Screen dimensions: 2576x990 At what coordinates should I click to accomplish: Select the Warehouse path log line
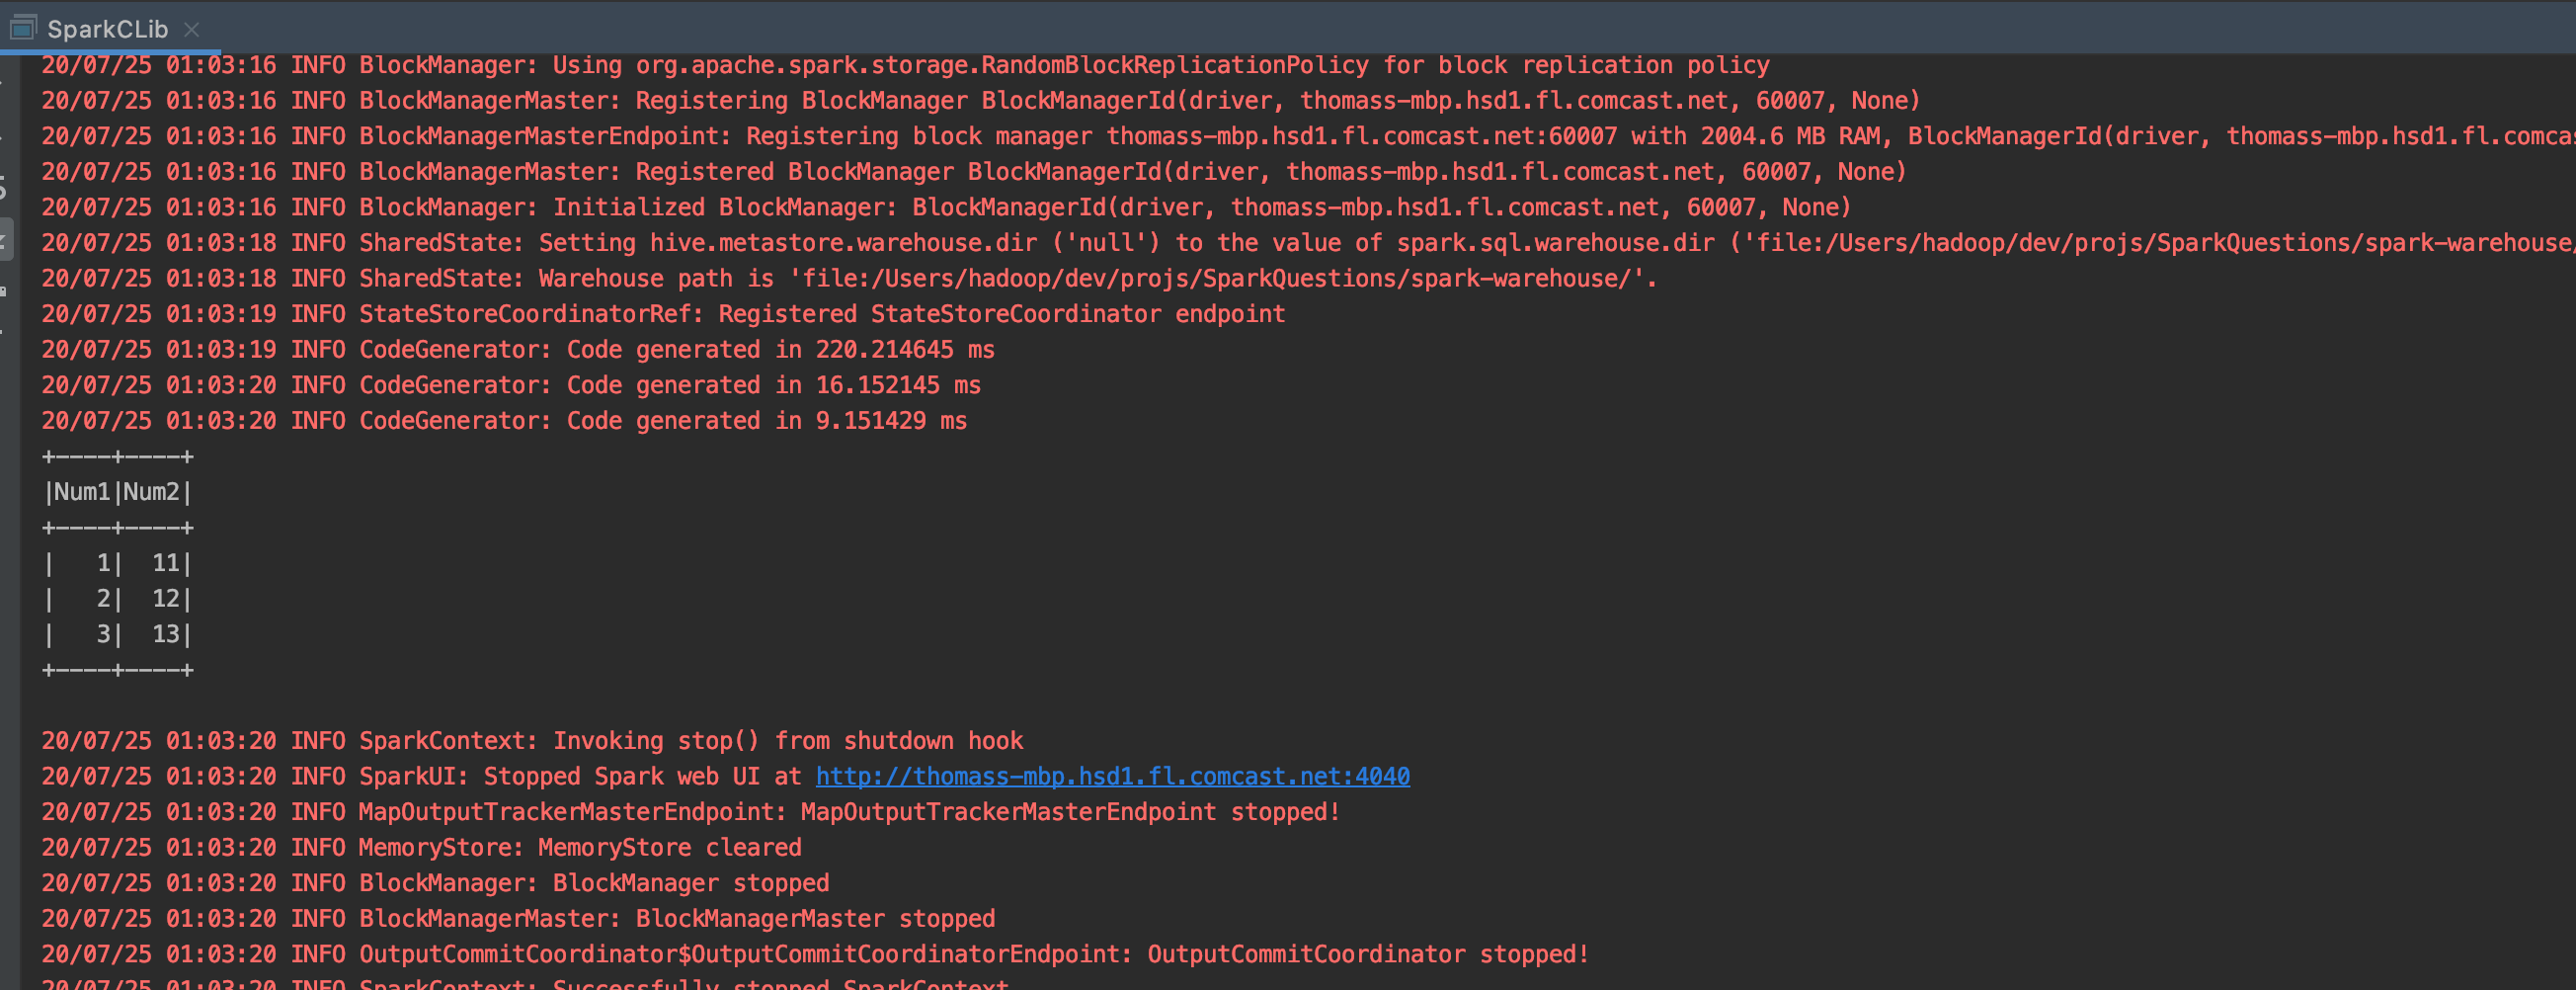click(848, 278)
